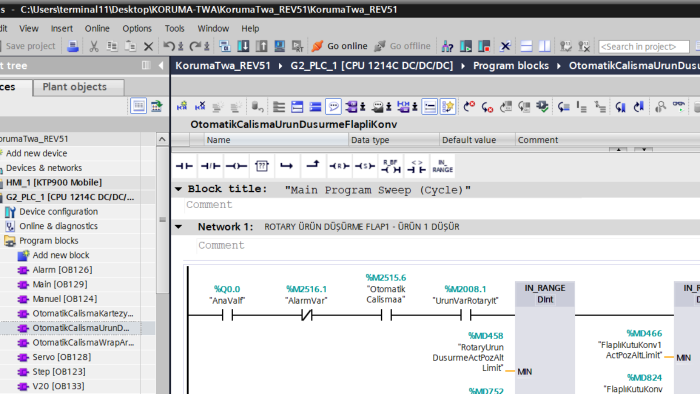
Task: Split editor space vertically icon
Action: [x=545, y=46]
